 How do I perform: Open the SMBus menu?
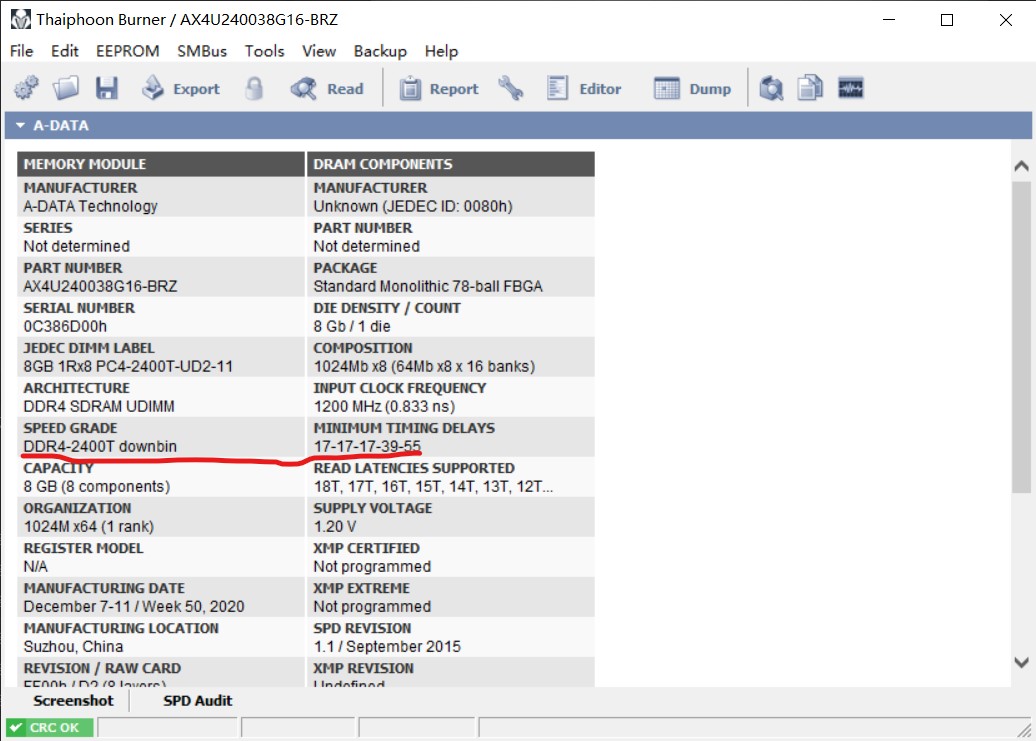[202, 51]
